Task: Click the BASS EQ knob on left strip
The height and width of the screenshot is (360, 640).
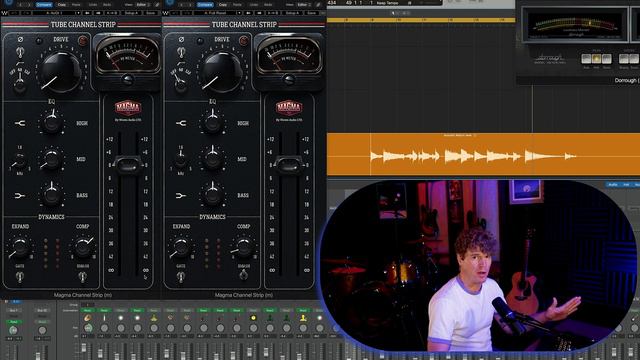Action: pos(51,195)
